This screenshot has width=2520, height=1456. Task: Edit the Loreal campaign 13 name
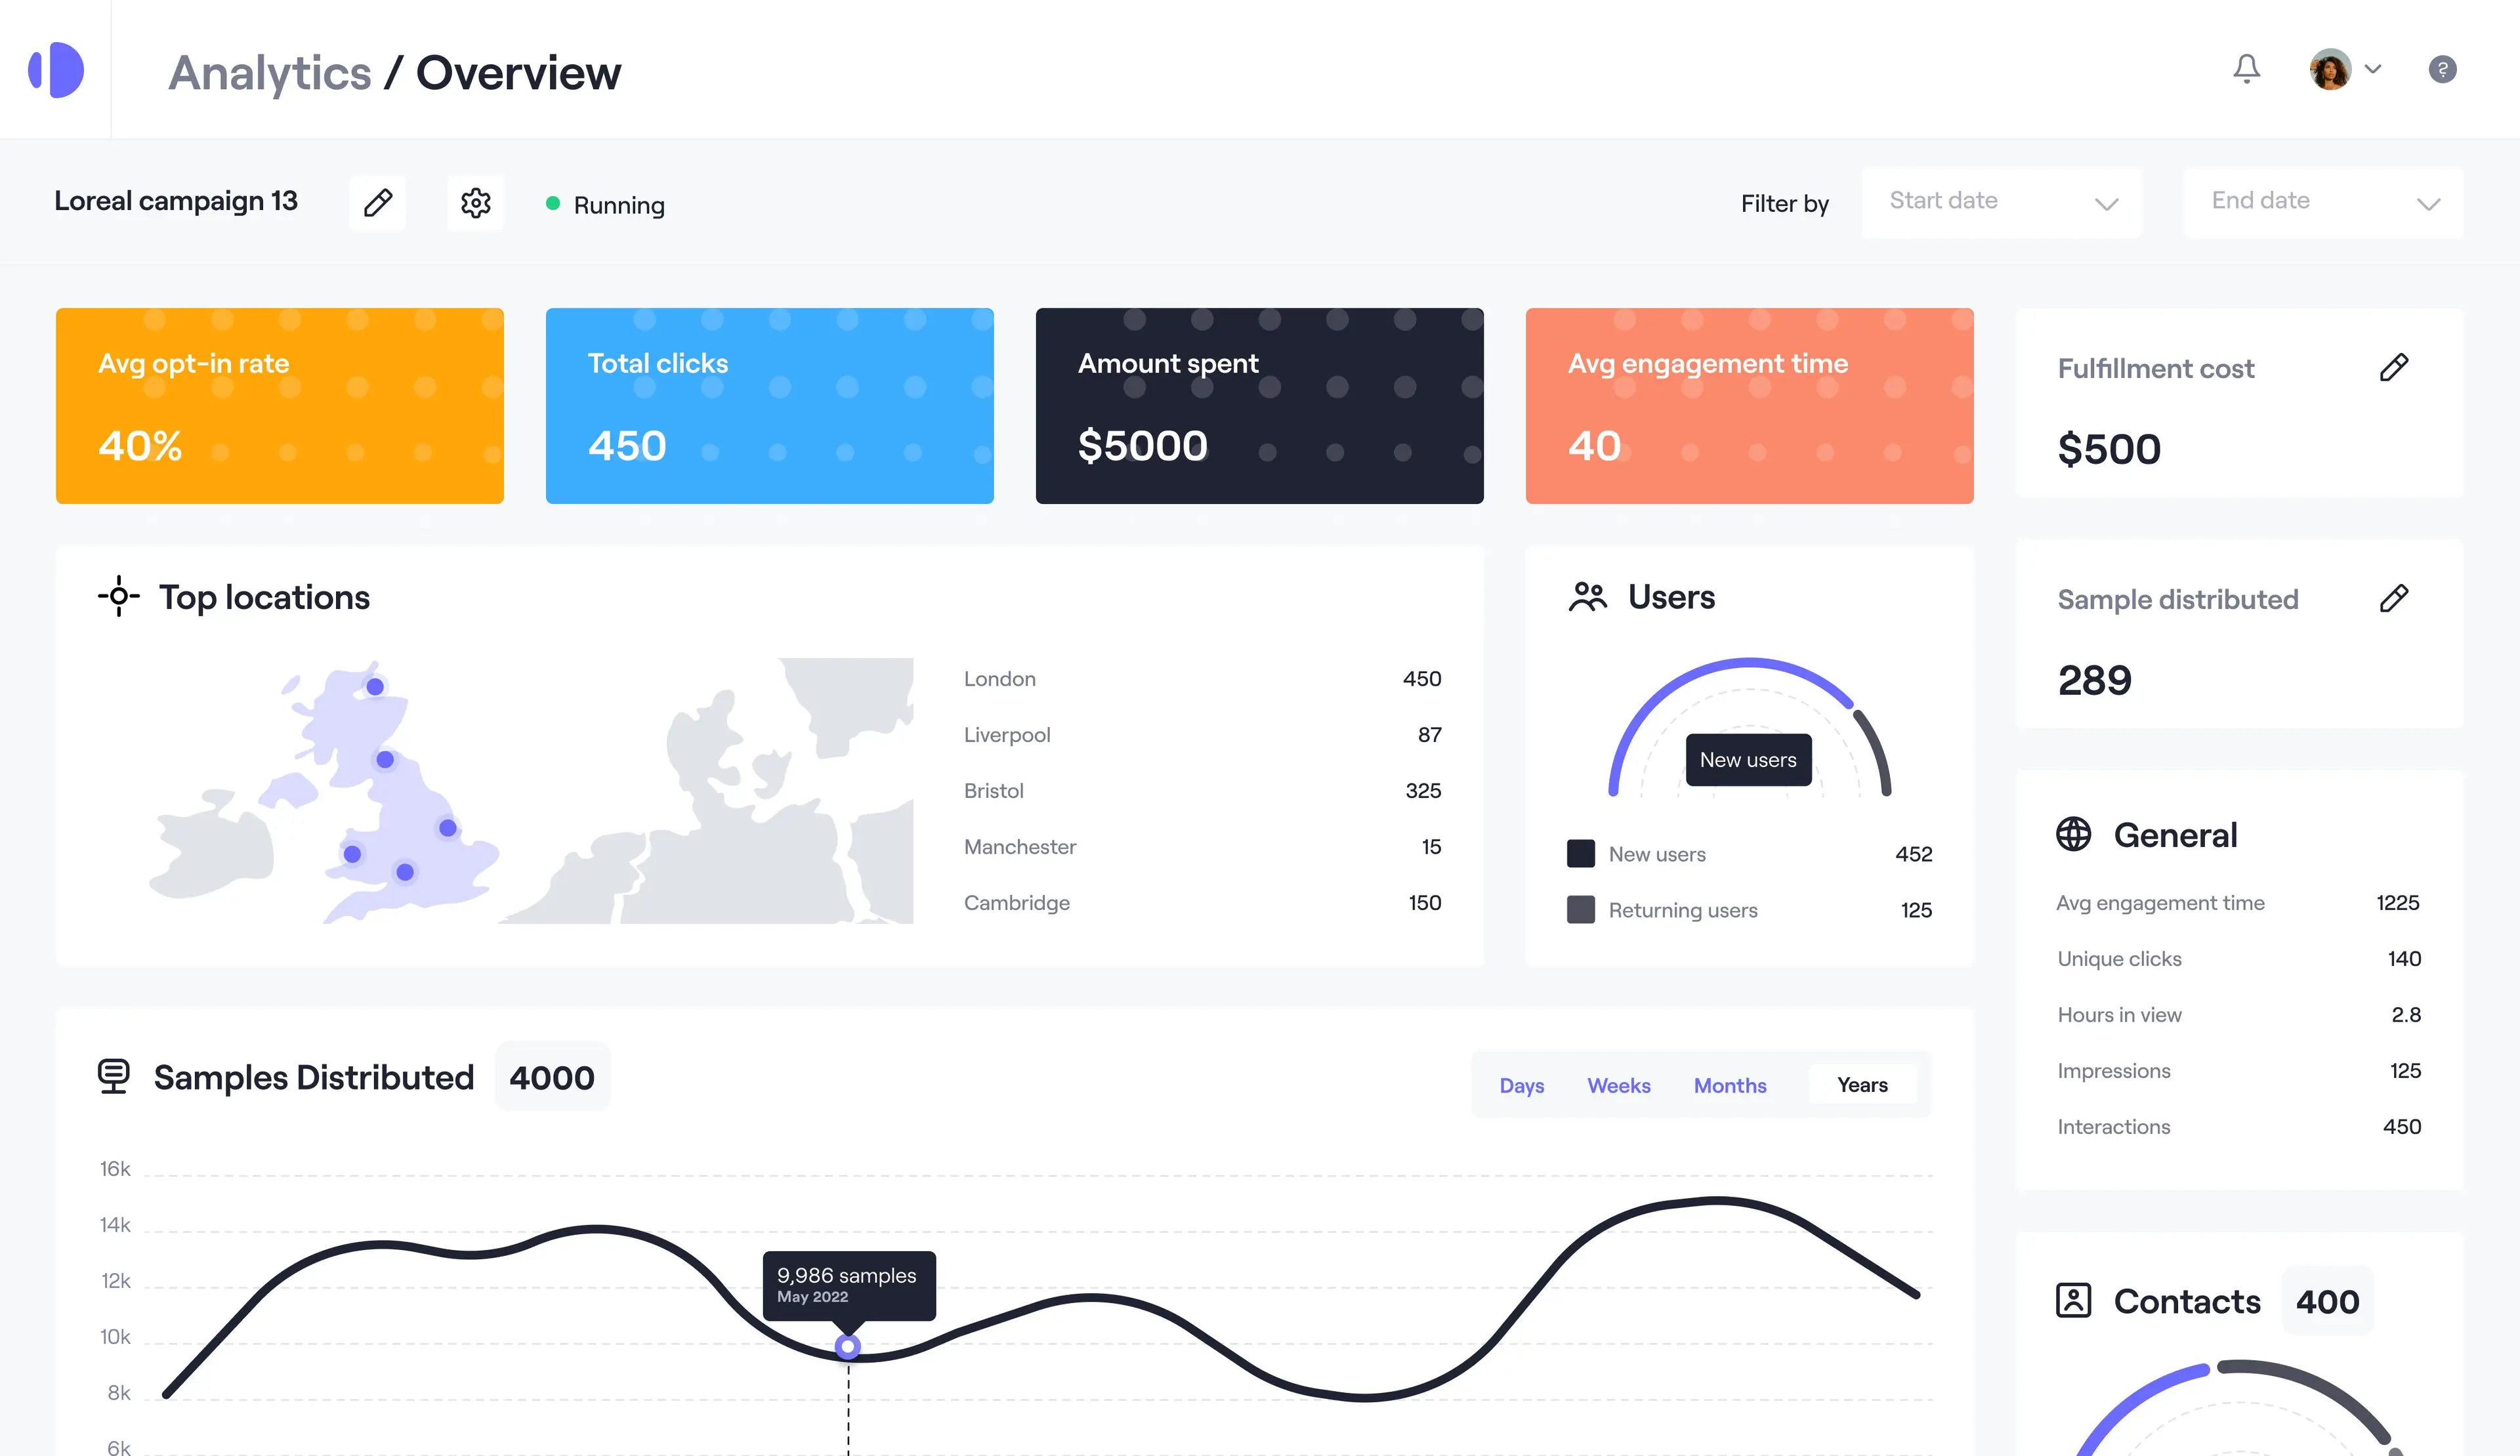(x=378, y=203)
